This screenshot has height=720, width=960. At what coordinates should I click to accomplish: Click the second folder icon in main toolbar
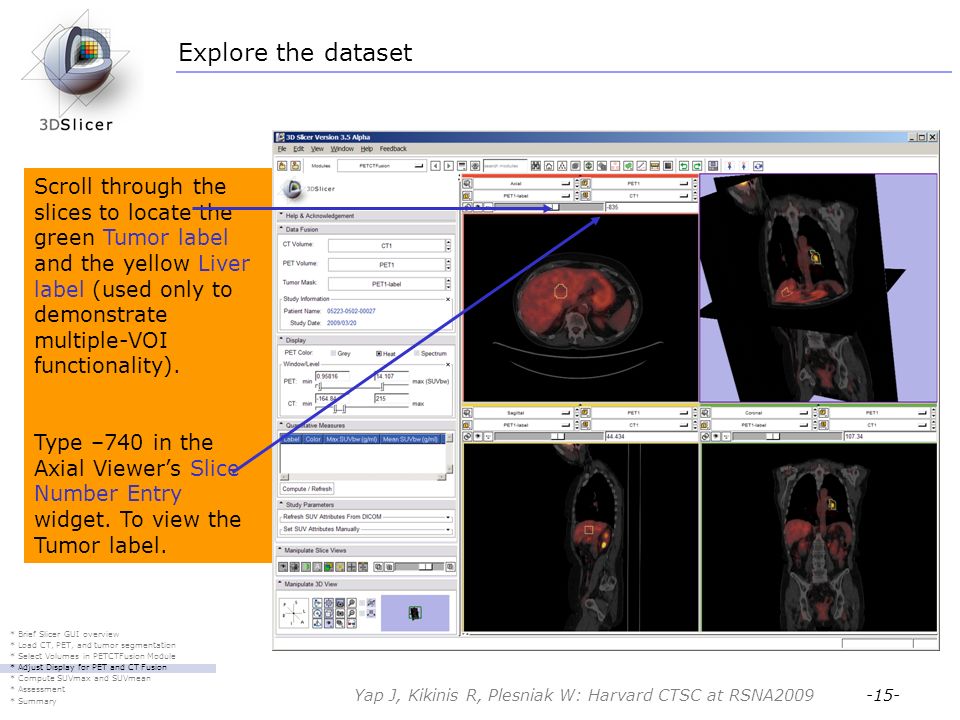coord(295,166)
